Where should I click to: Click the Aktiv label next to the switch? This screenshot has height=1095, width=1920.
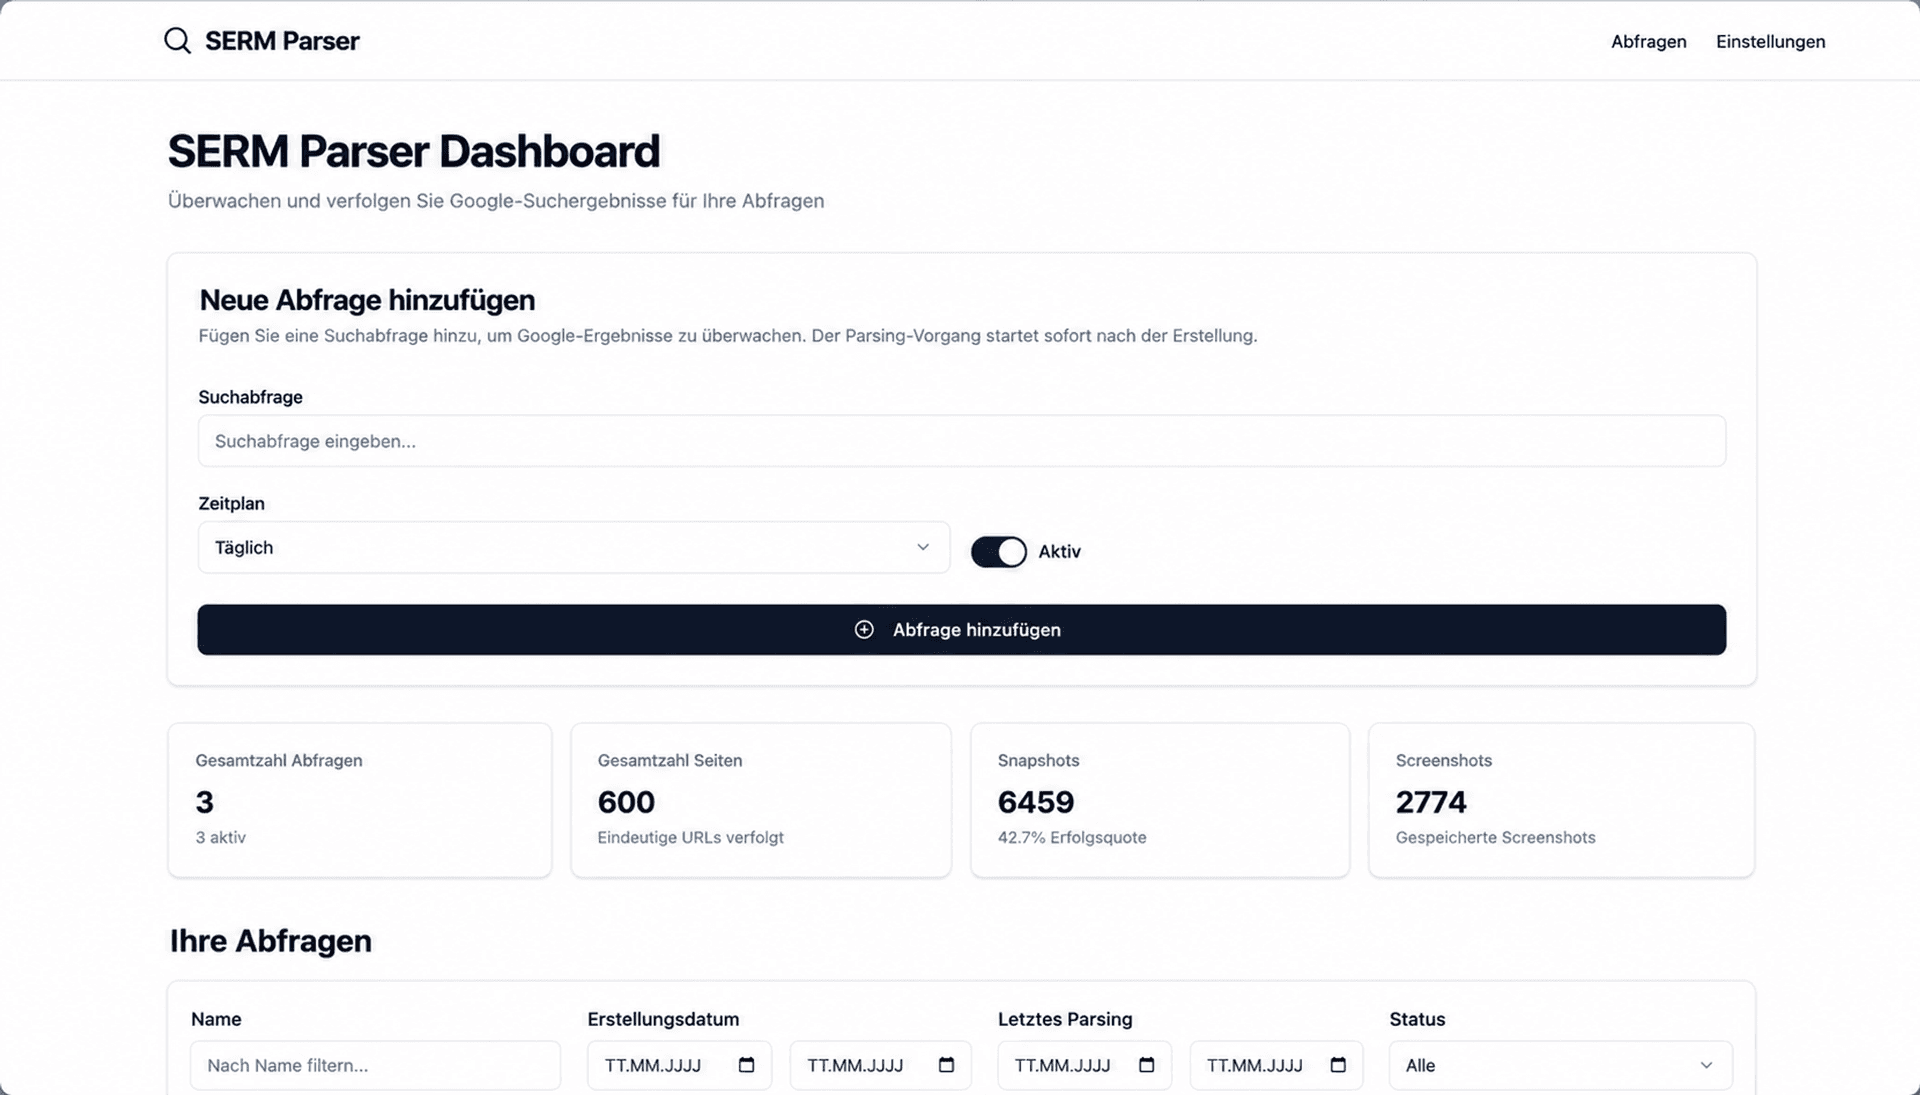pos(1059,552)
